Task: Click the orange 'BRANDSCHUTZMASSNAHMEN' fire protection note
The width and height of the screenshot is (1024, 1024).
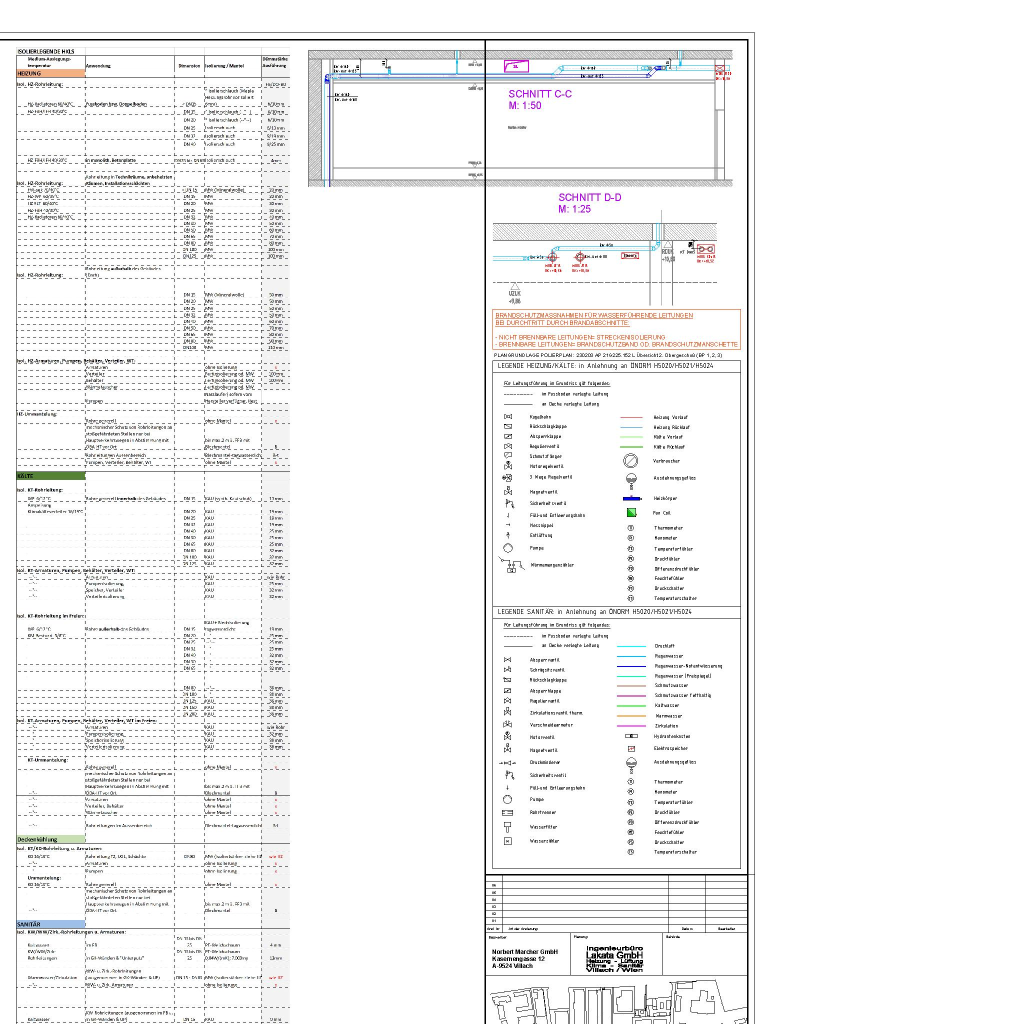Action: pos(616,330)
